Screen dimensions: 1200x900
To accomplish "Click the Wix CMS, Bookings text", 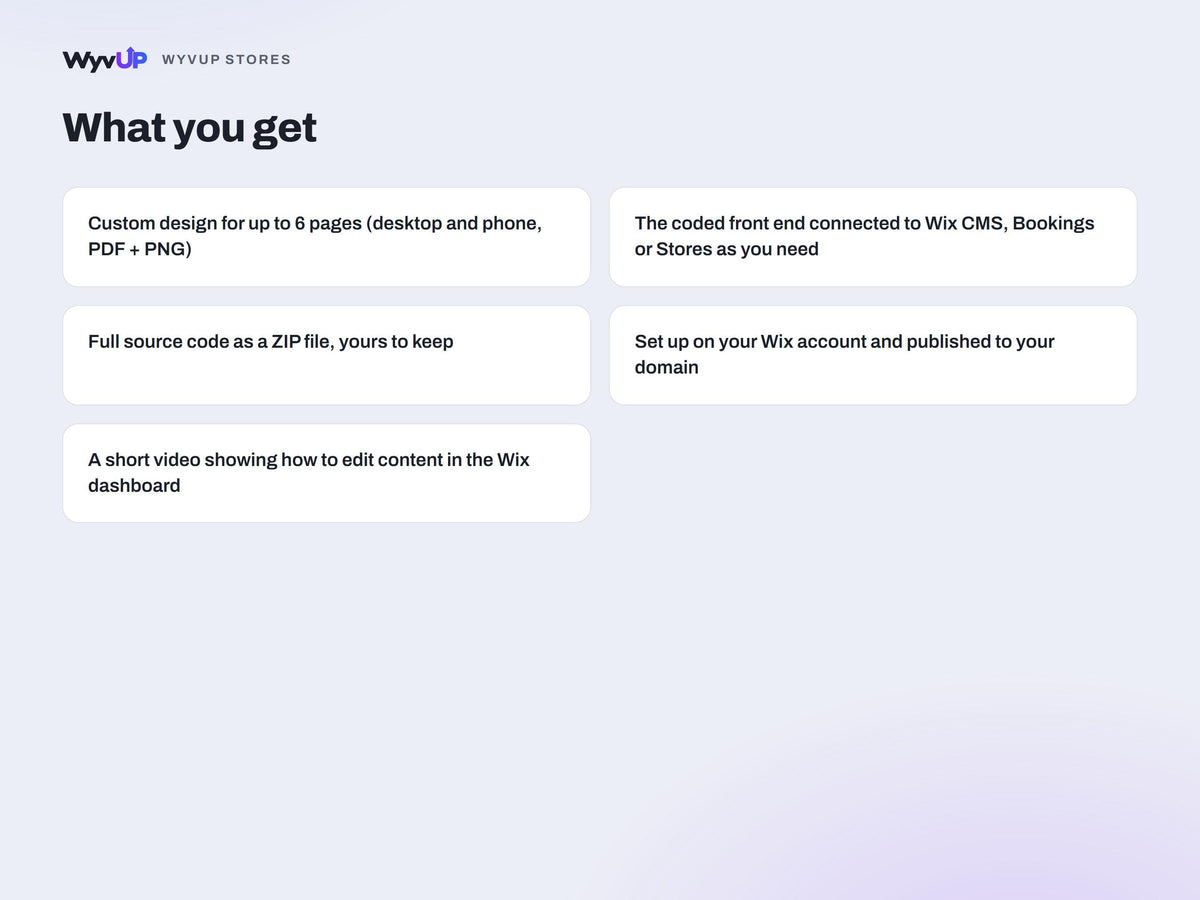I will pos(1009,223).
